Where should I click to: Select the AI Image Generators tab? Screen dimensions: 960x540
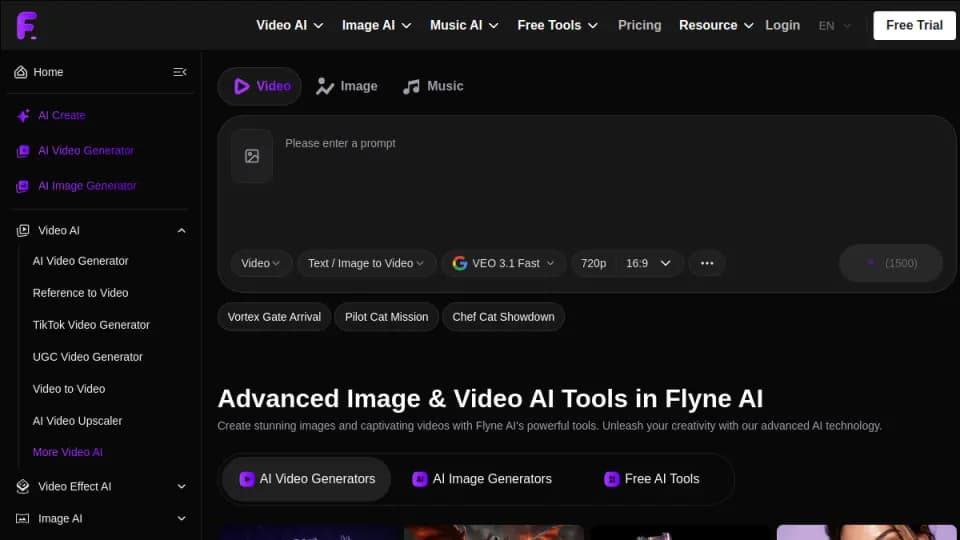(x=482, y=479)
